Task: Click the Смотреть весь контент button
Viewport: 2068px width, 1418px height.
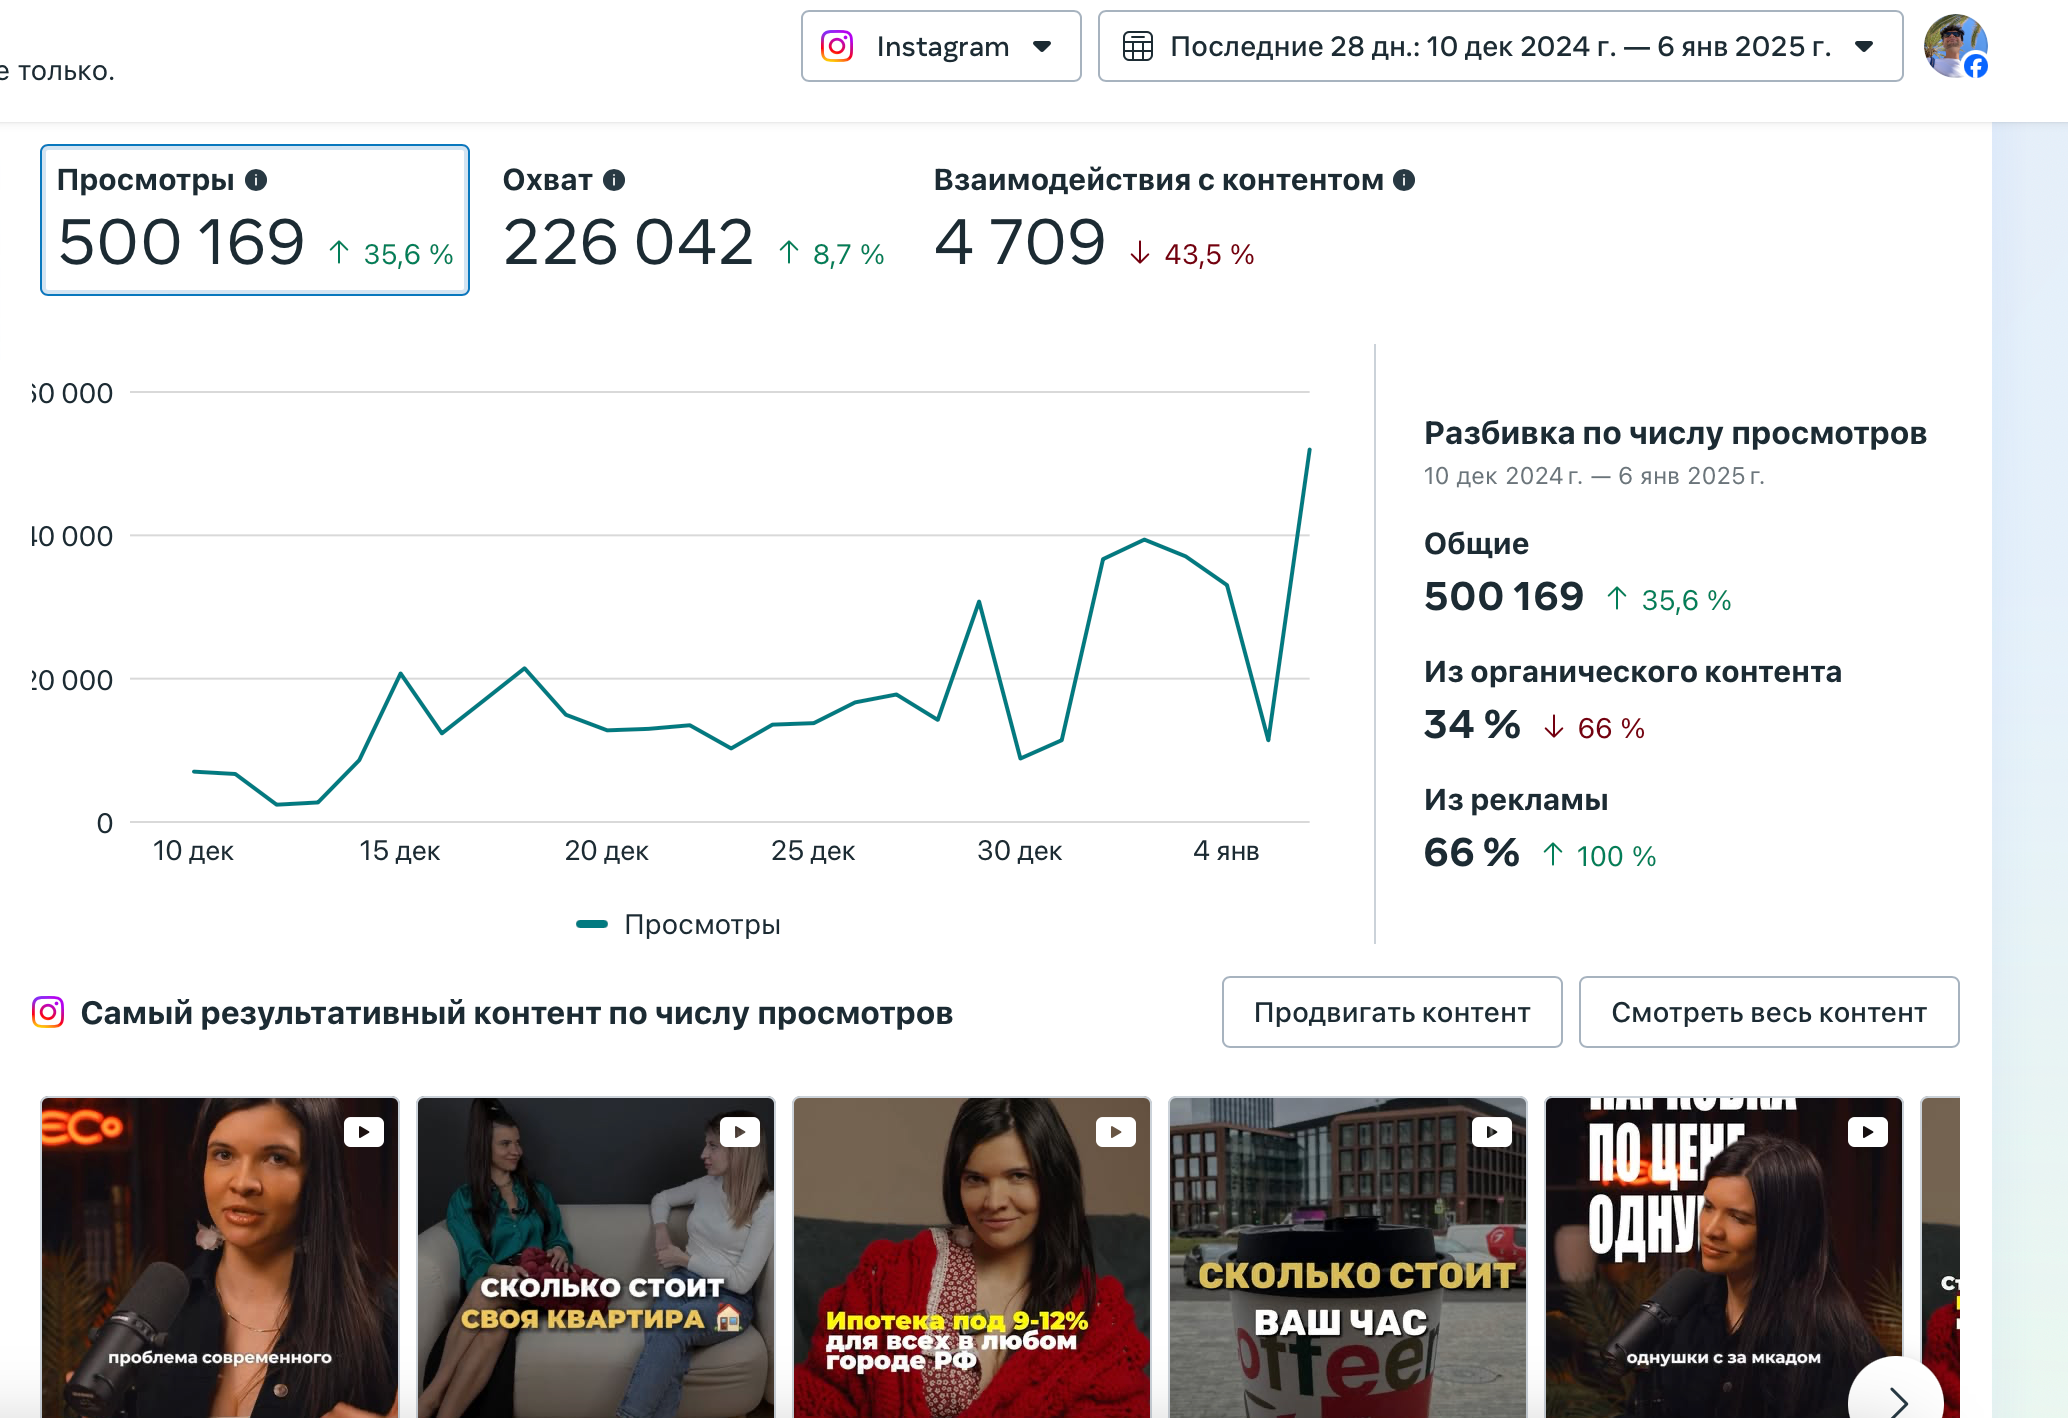Action: pyautogui.click(x=1769, y=1012)
